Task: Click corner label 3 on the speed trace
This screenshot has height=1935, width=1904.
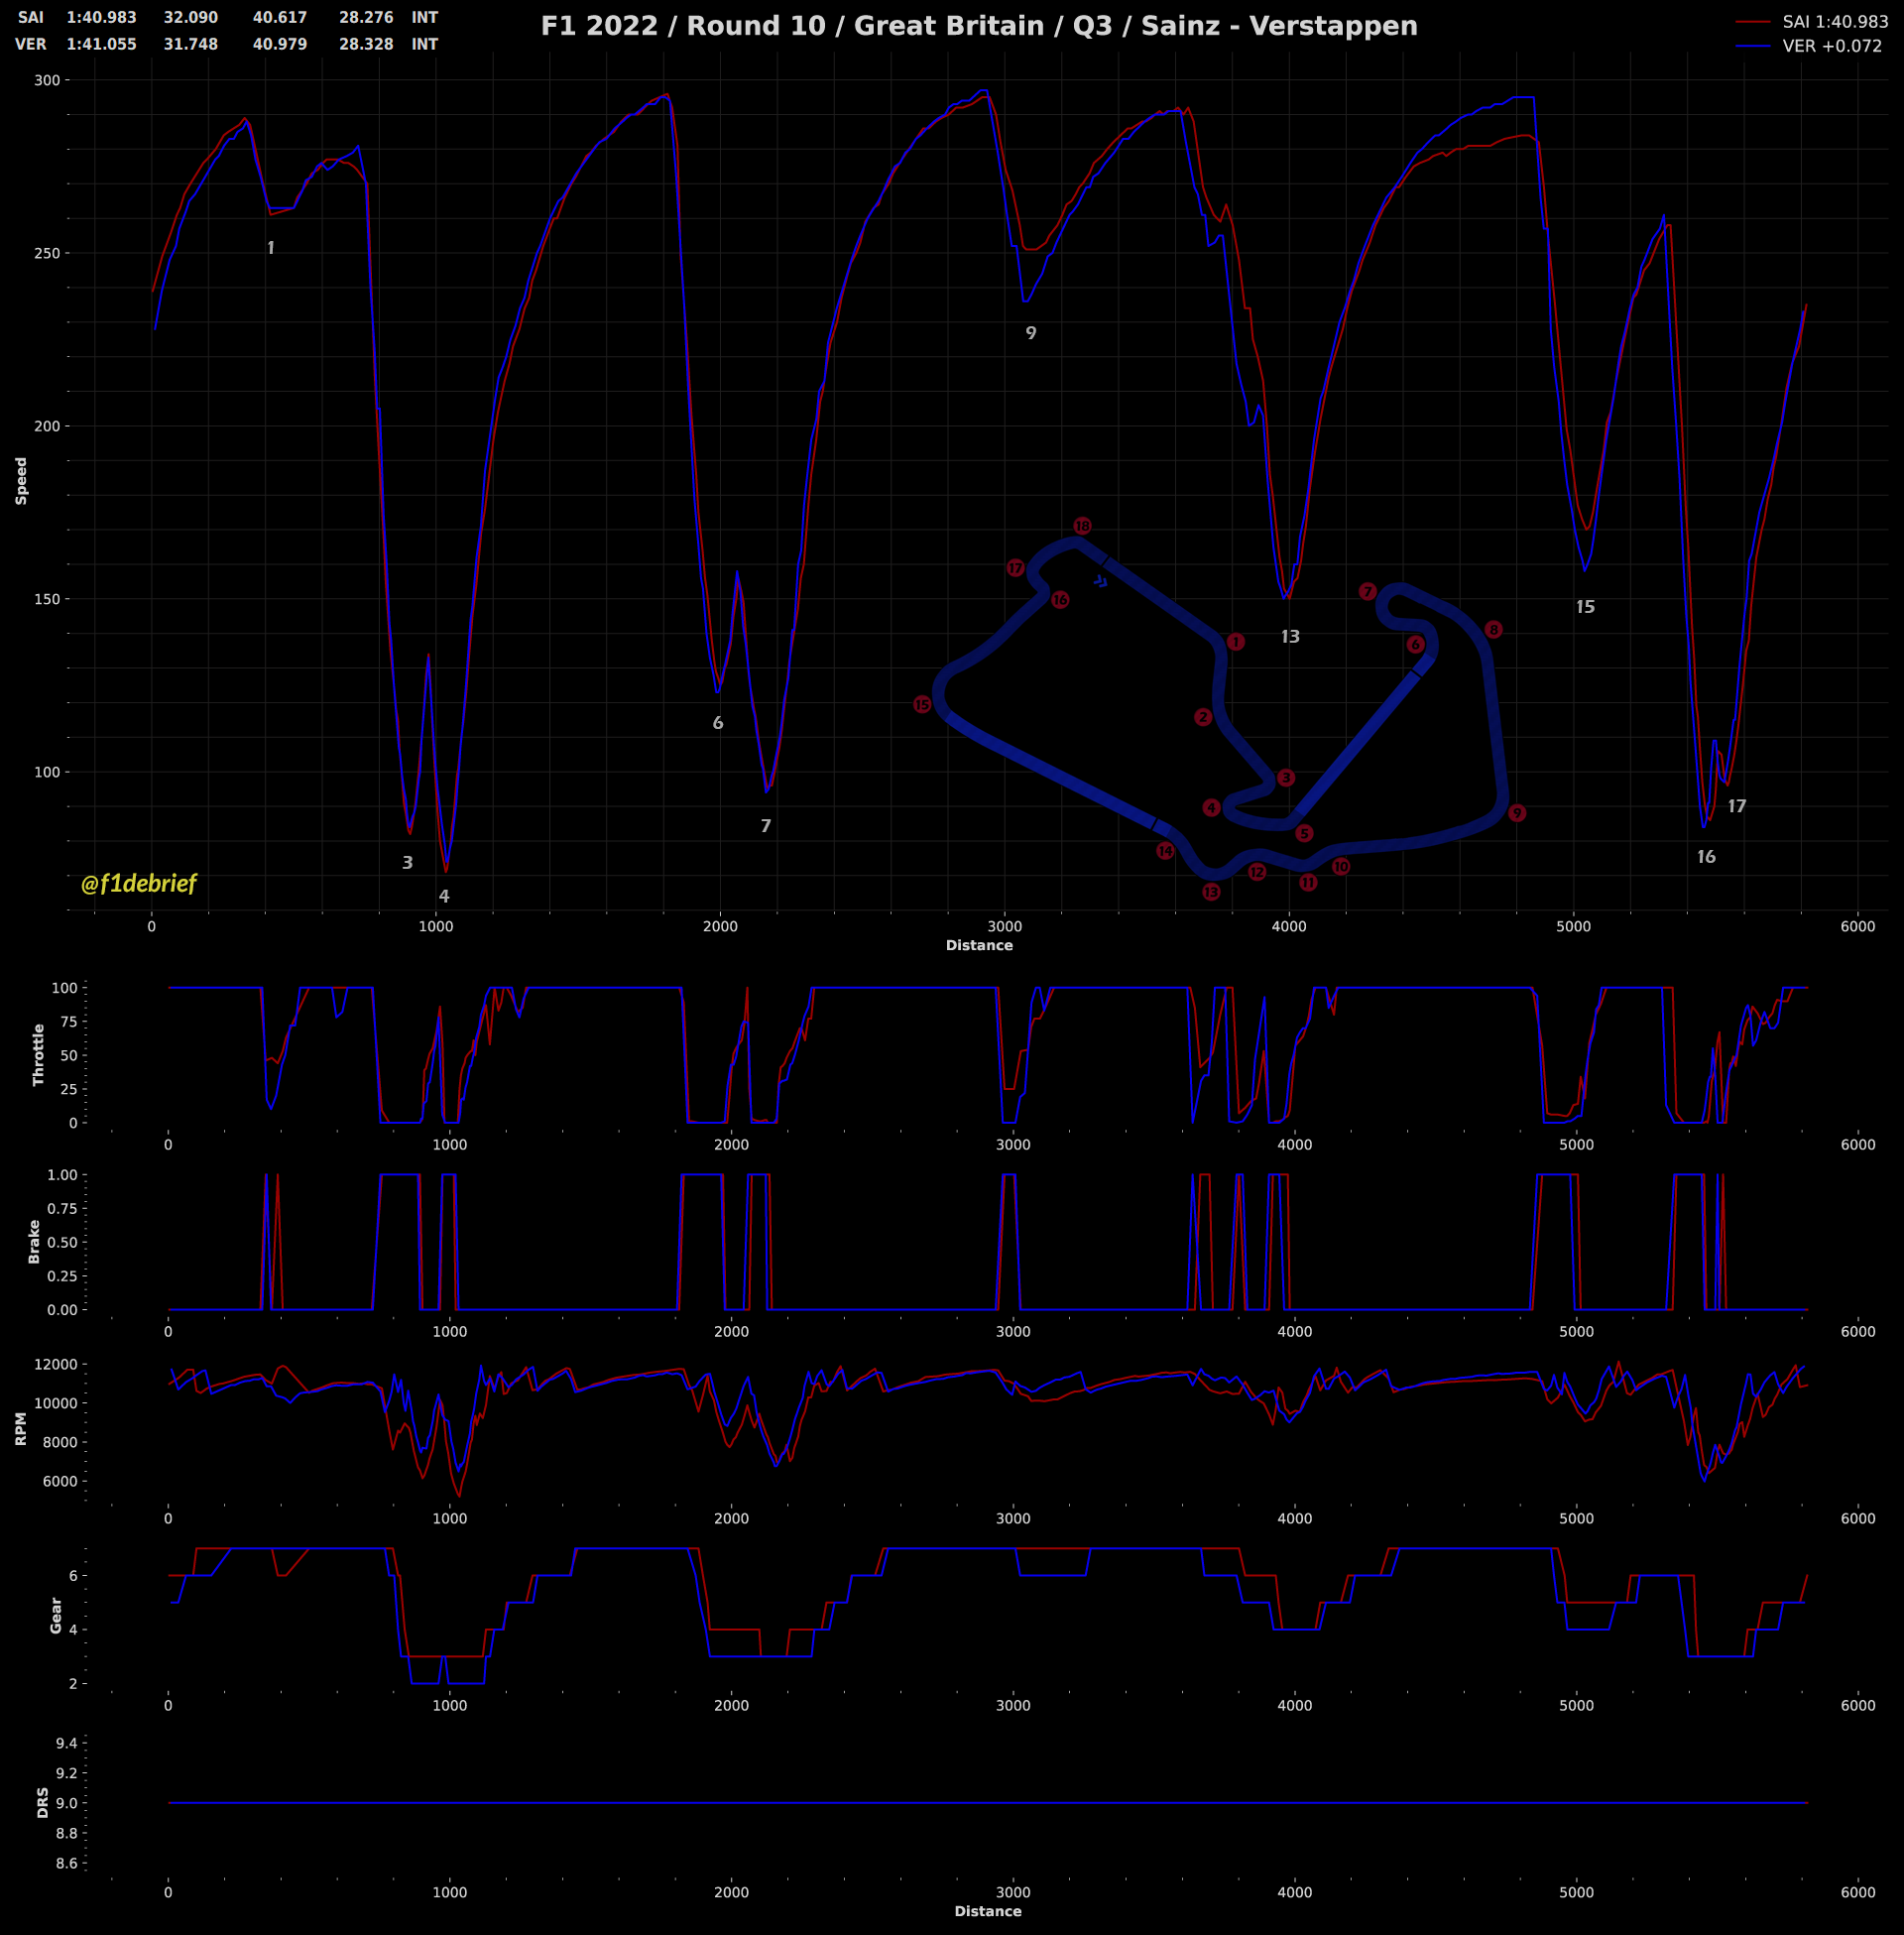Action: pyautogui.click(x=407, y=863)
